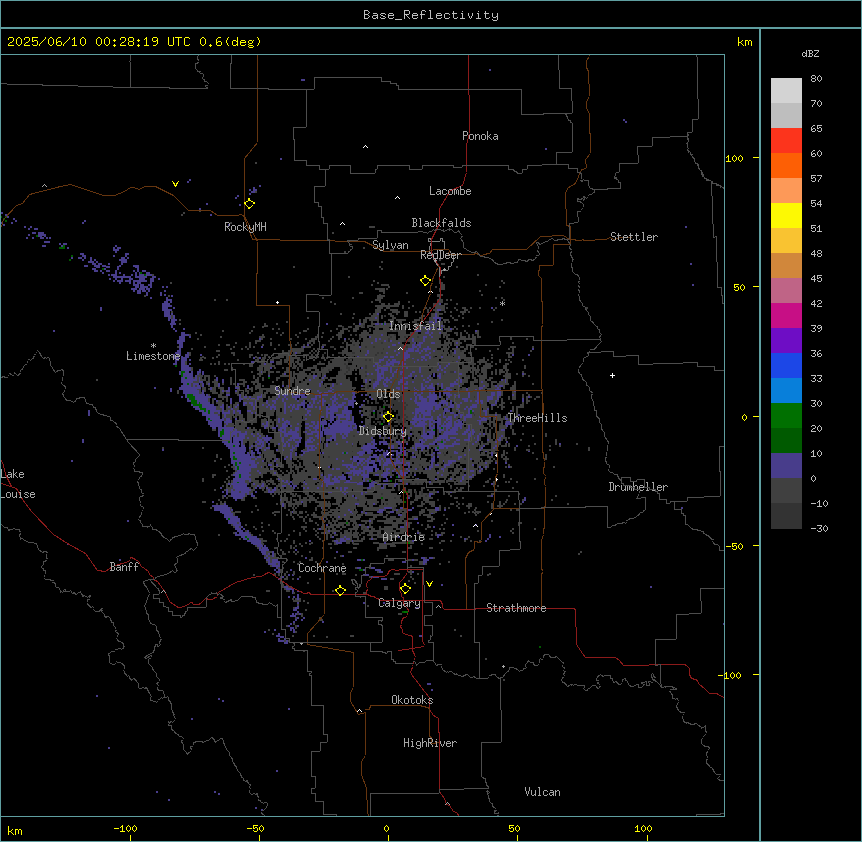The image size is (862, 842).
Task: Select the slate purple 0-10 dBZ swatch
Action: click(786, 466)
